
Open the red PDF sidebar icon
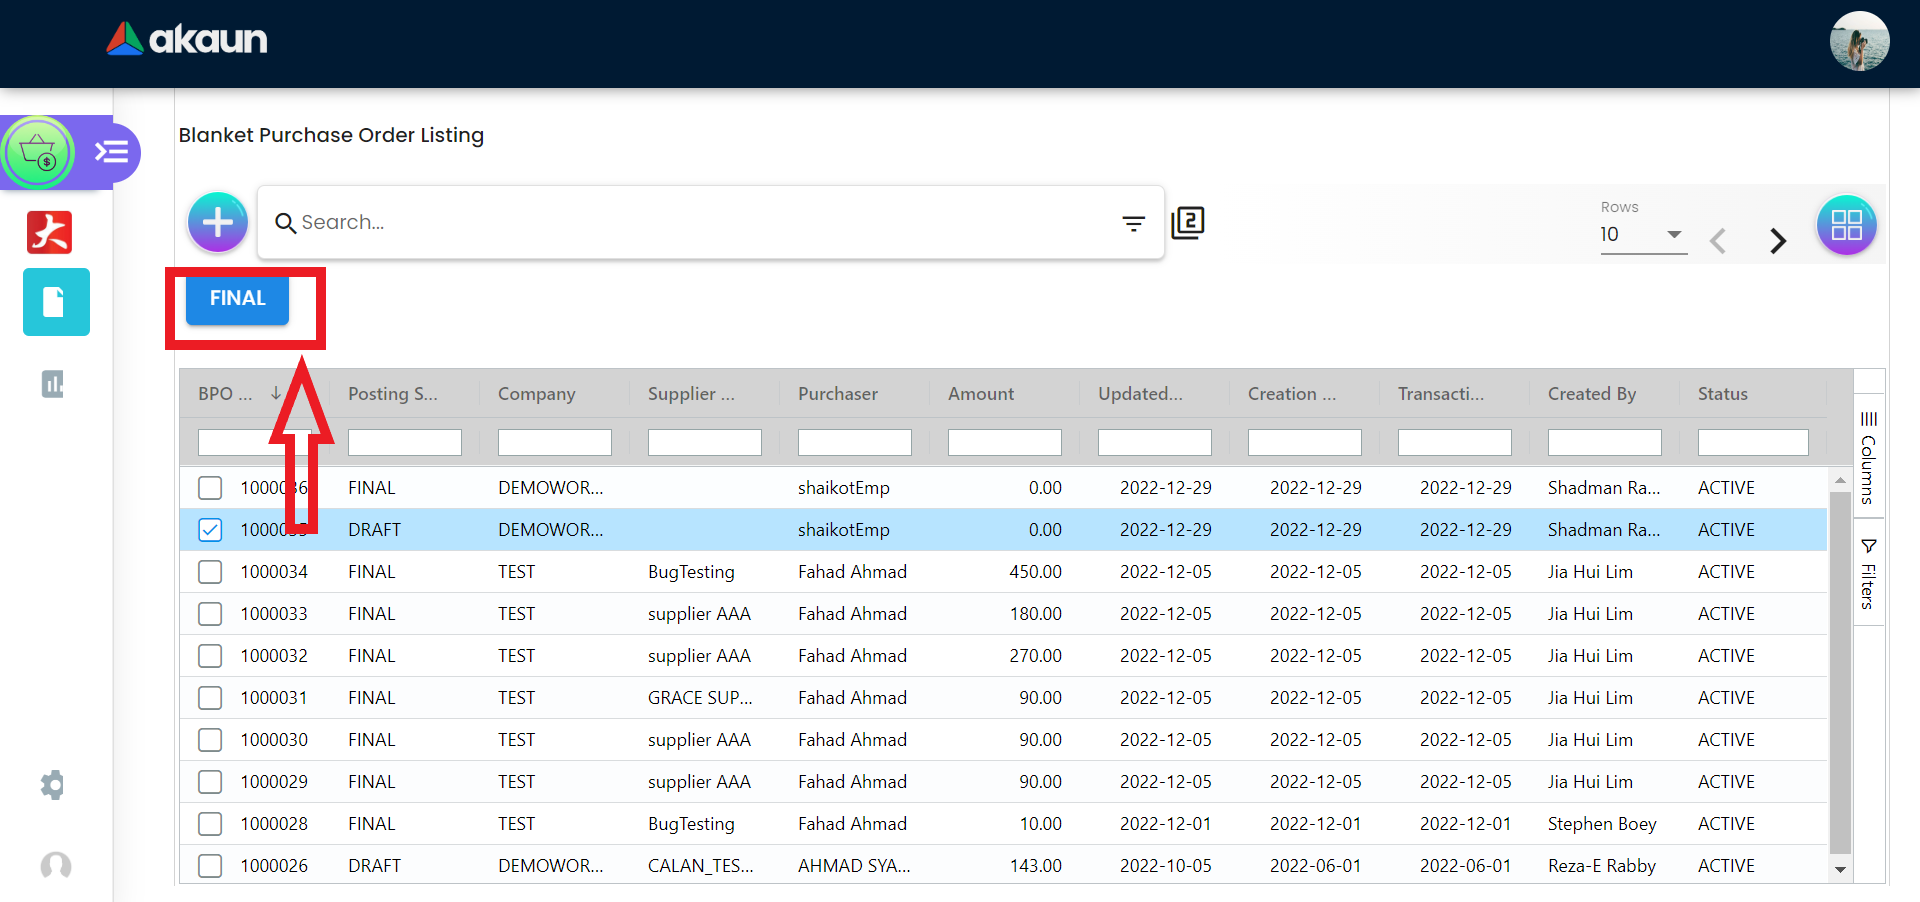coord(50,232)
